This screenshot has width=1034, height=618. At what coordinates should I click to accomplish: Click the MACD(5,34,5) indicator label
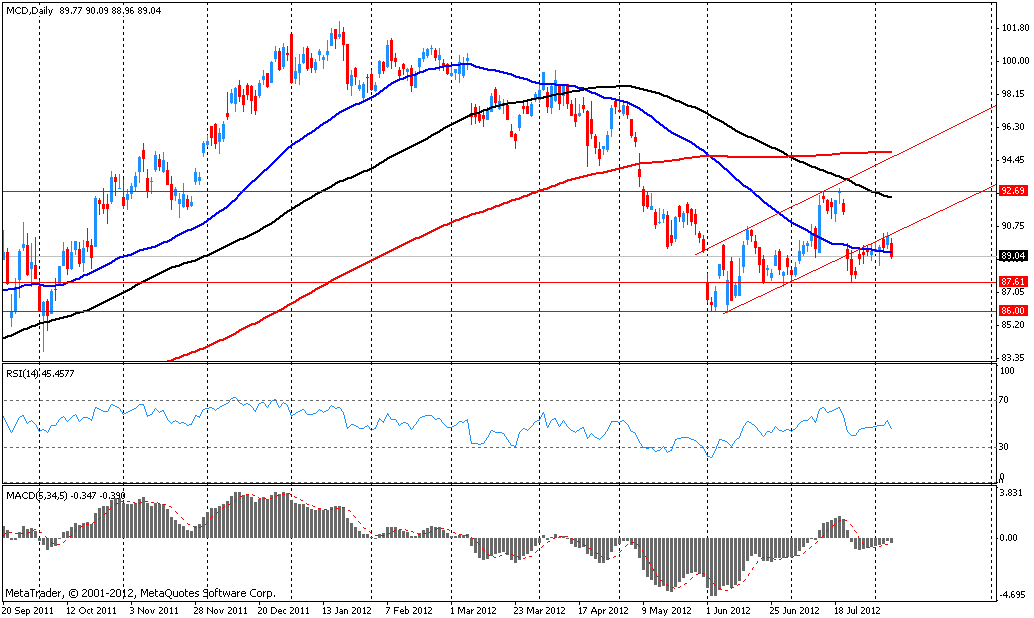(65, 495)
